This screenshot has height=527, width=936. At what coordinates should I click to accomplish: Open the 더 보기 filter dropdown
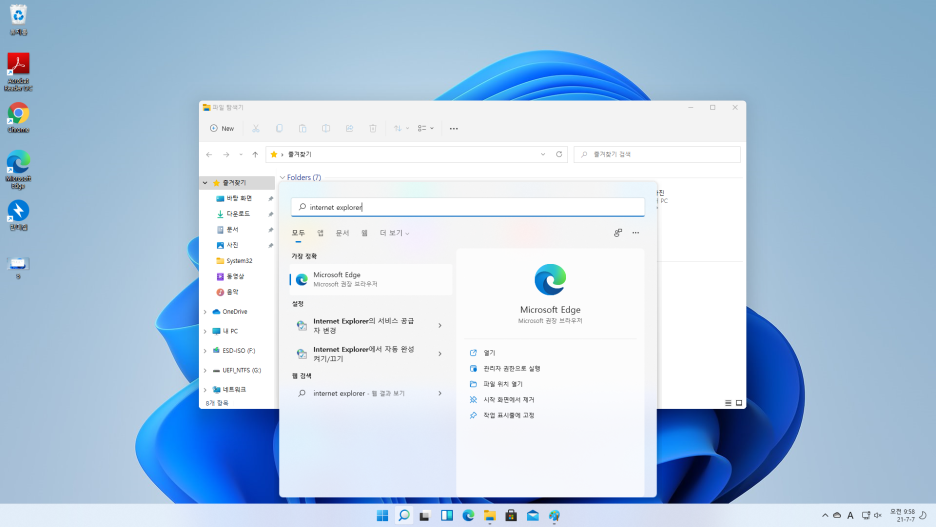tap(395, 233)
